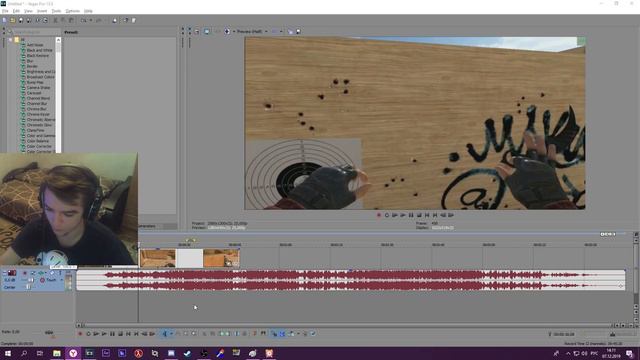The height and width of the screenshot is (360, 640).
Task: Open the Tools menu
Action: coord(56,11)
